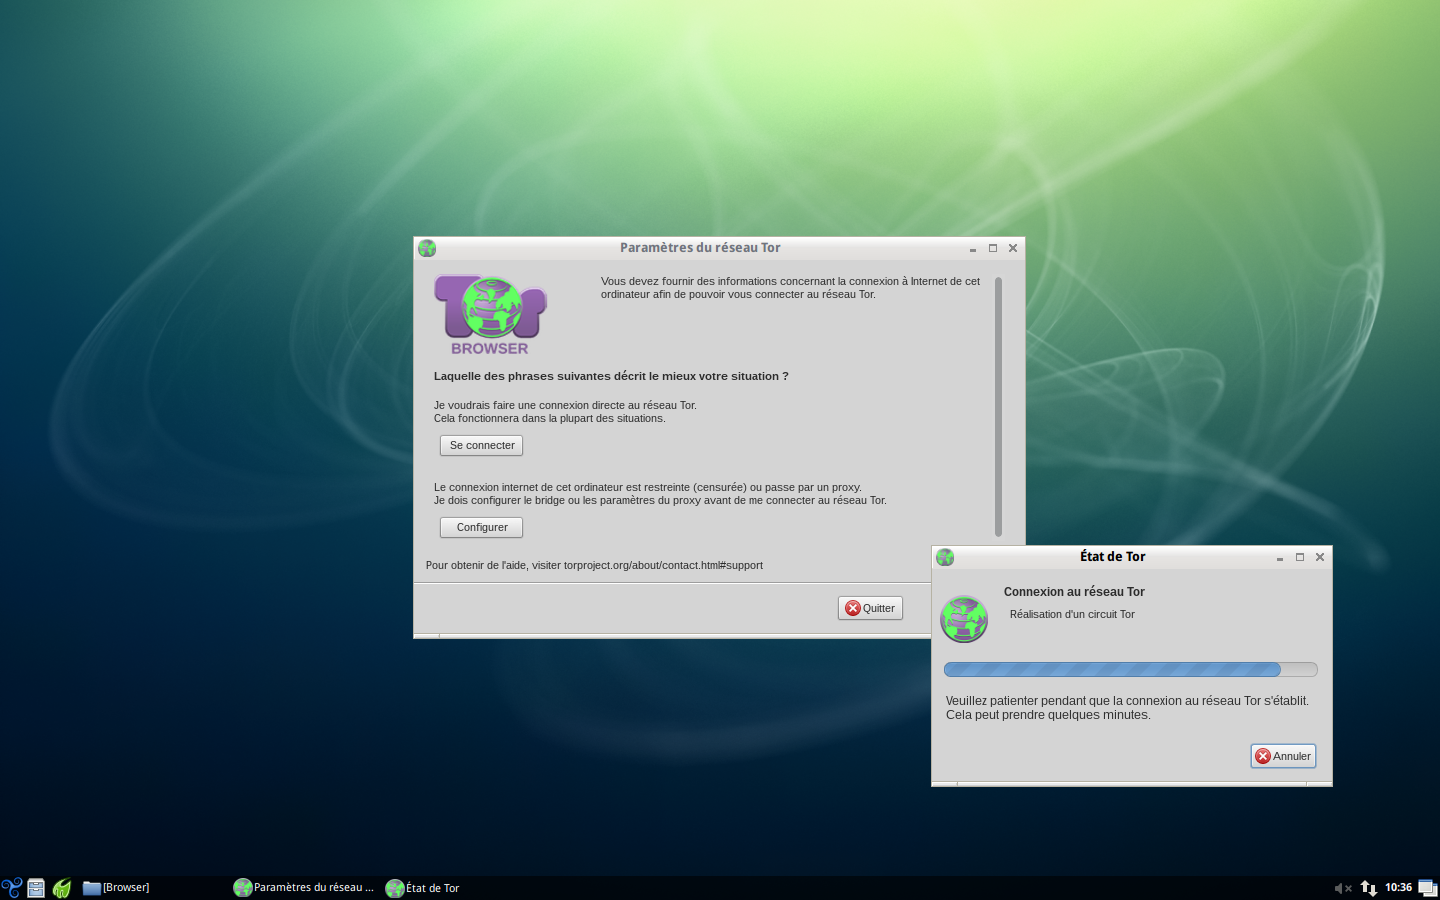This screenshot has height=900, width=1440.
Task: Switch to Paramètres du réseau taskbar item
Action: (x=304, y=887)
